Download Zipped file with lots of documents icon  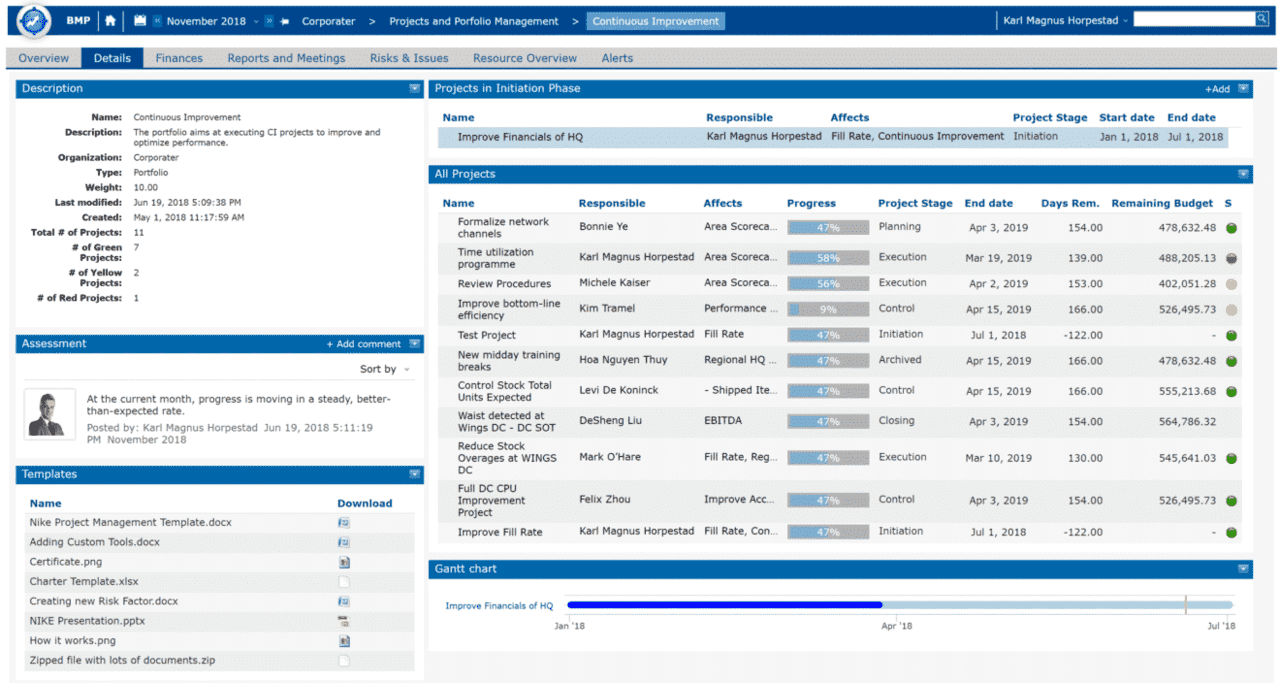pos(343,661)
